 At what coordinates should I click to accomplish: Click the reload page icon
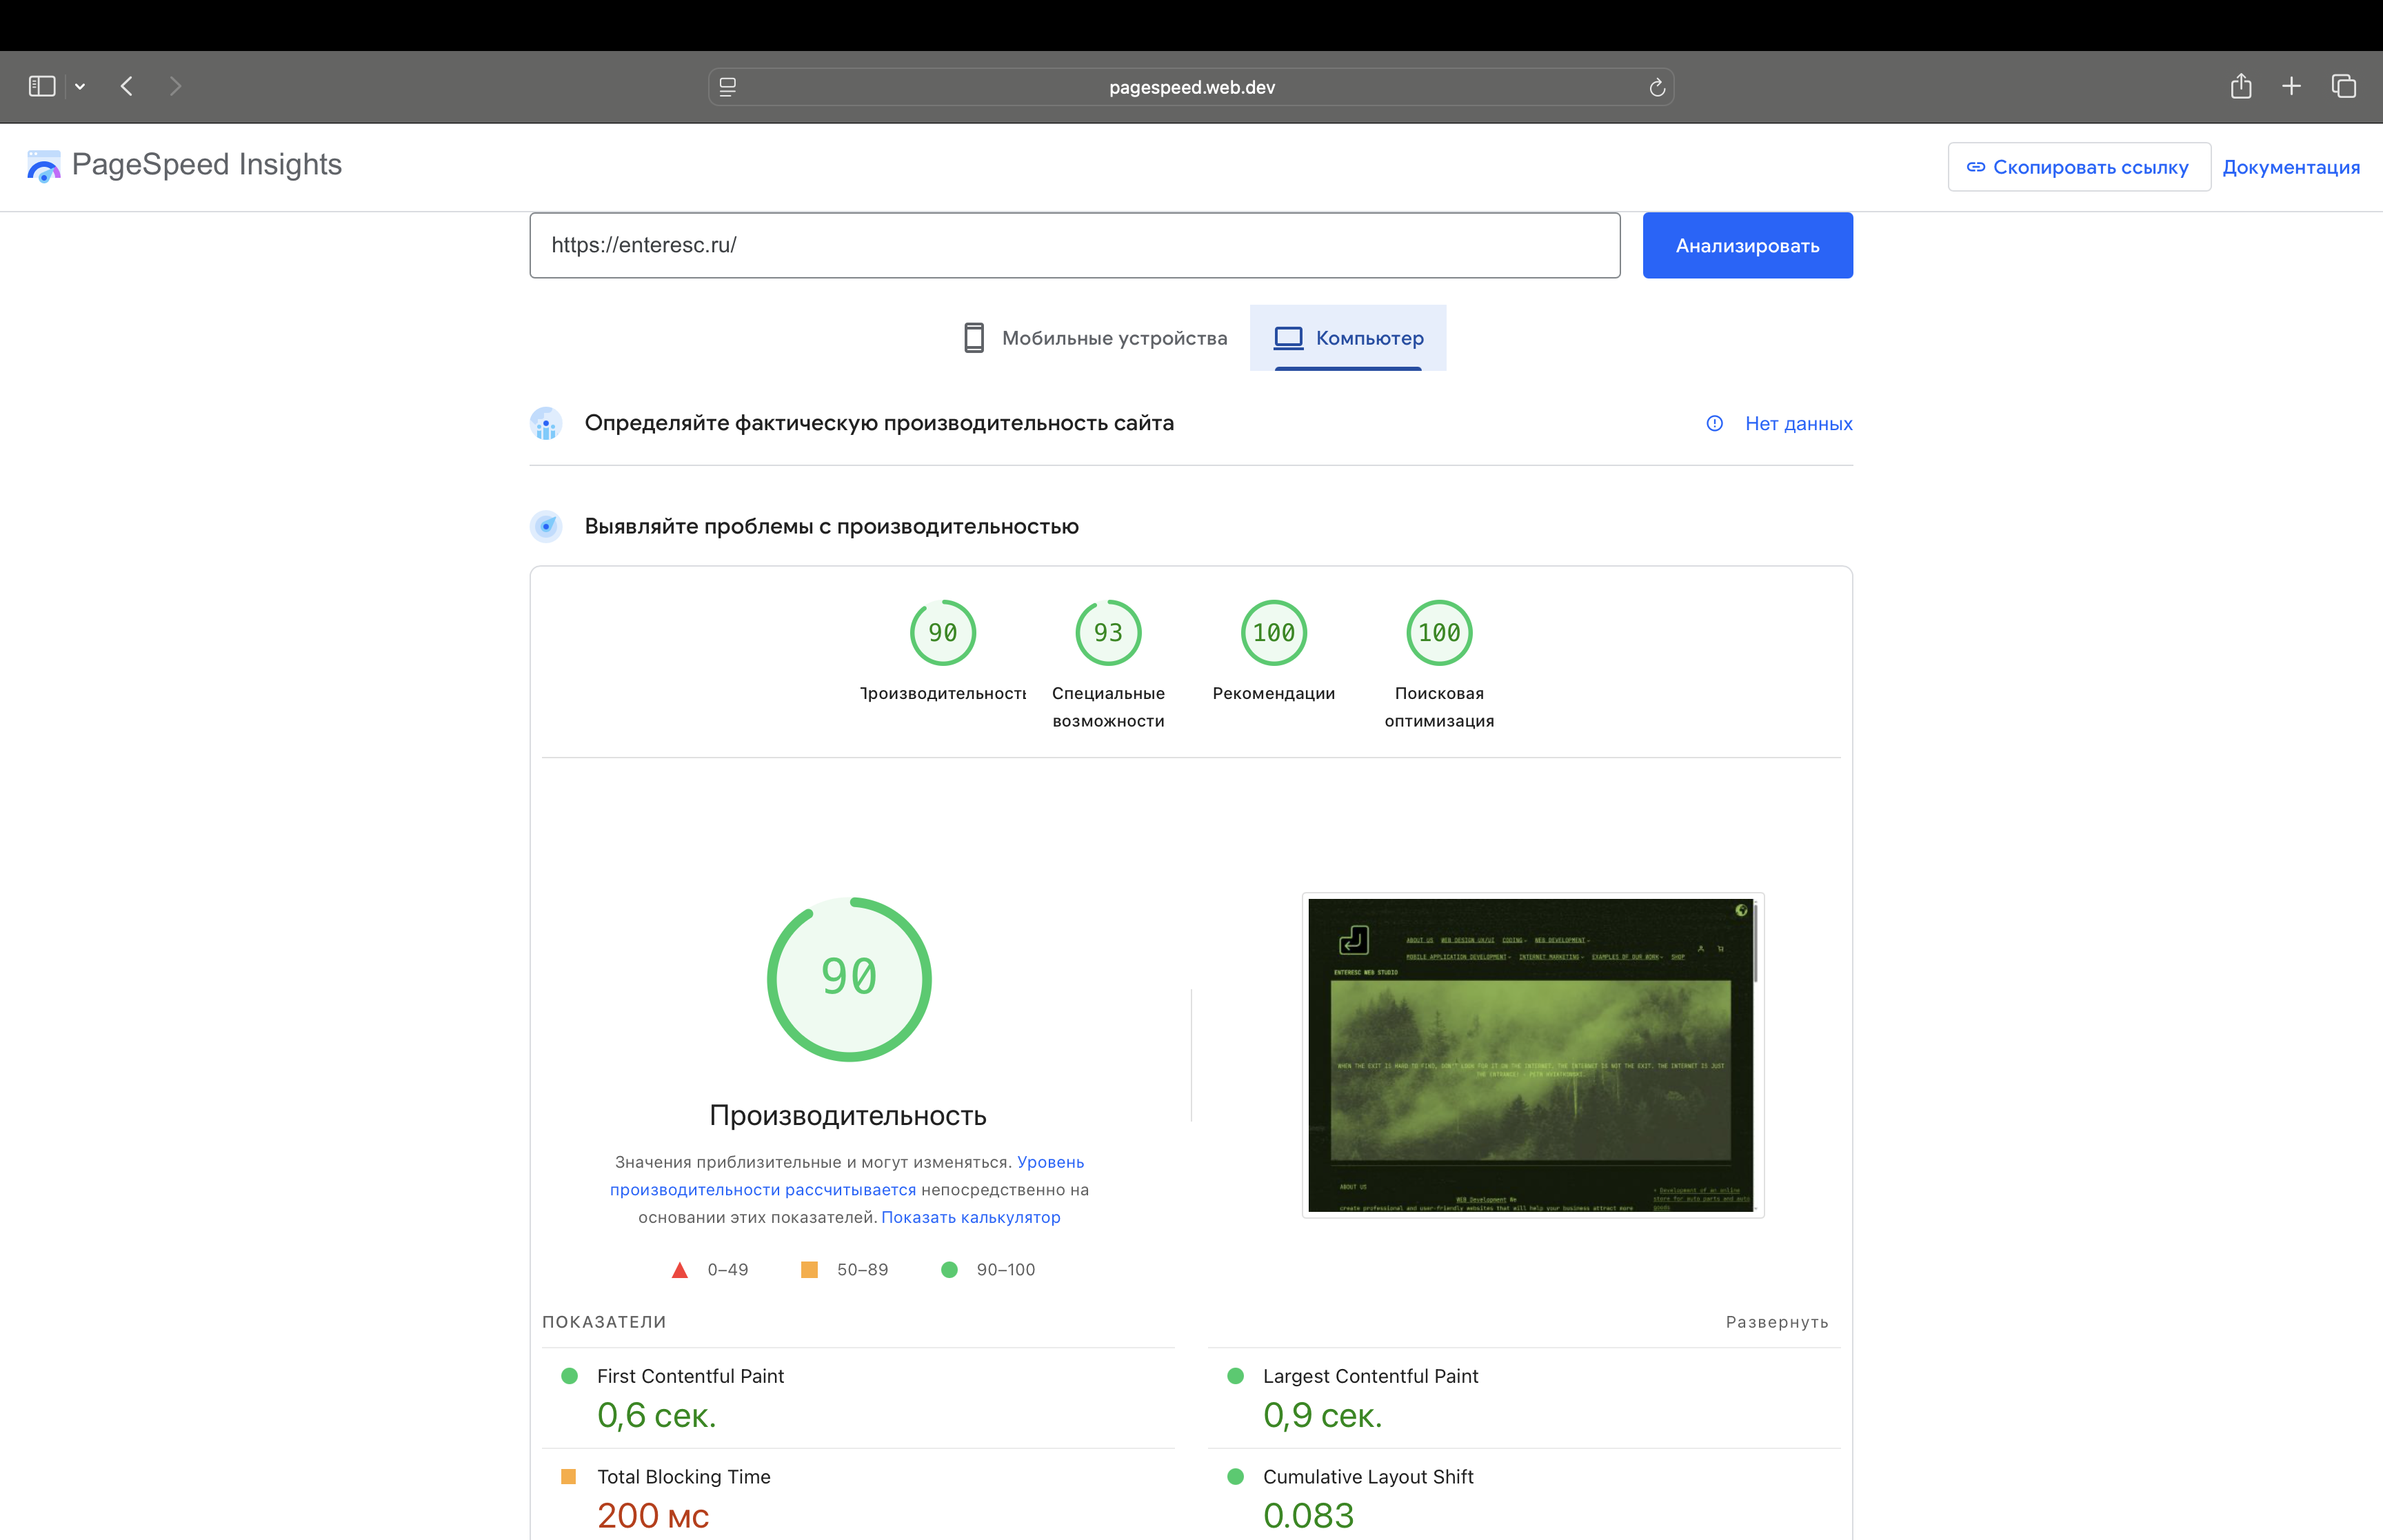pos(1656,88)
